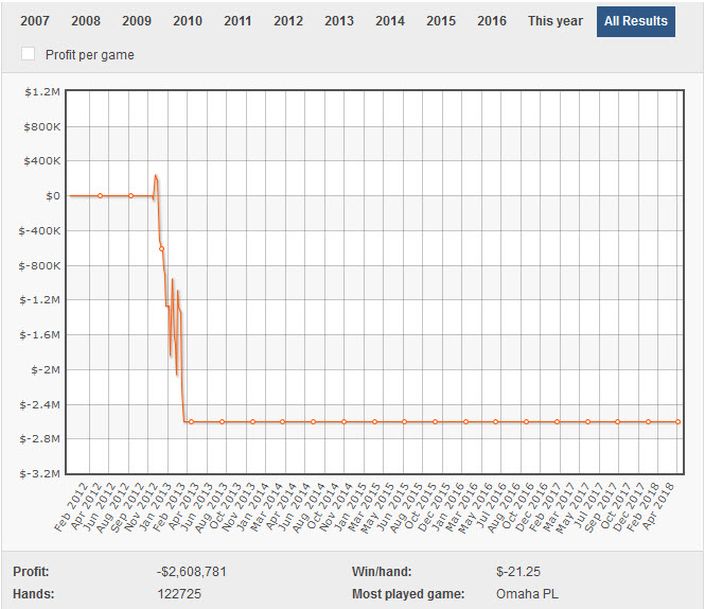Select the 2008 year tab
The image size is (705, 609).
86,21
